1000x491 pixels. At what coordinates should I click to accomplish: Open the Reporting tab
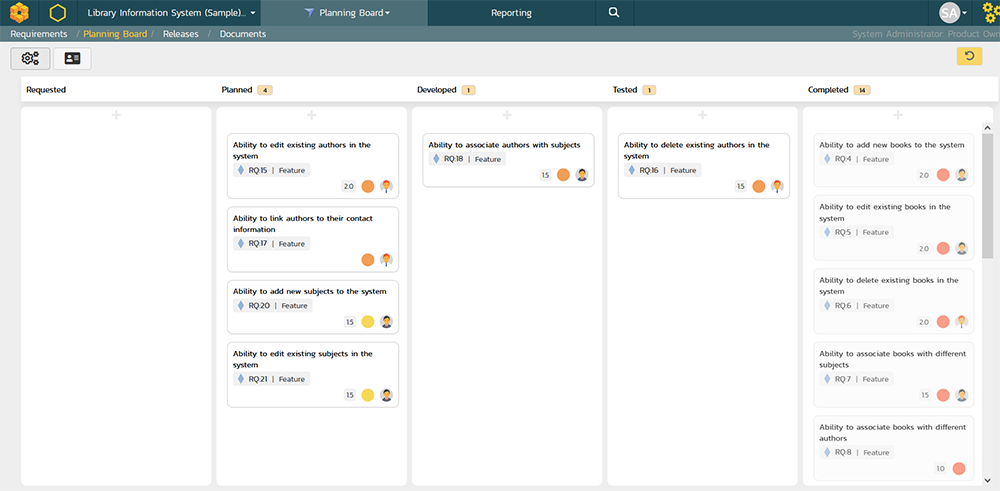pos(511,13)
